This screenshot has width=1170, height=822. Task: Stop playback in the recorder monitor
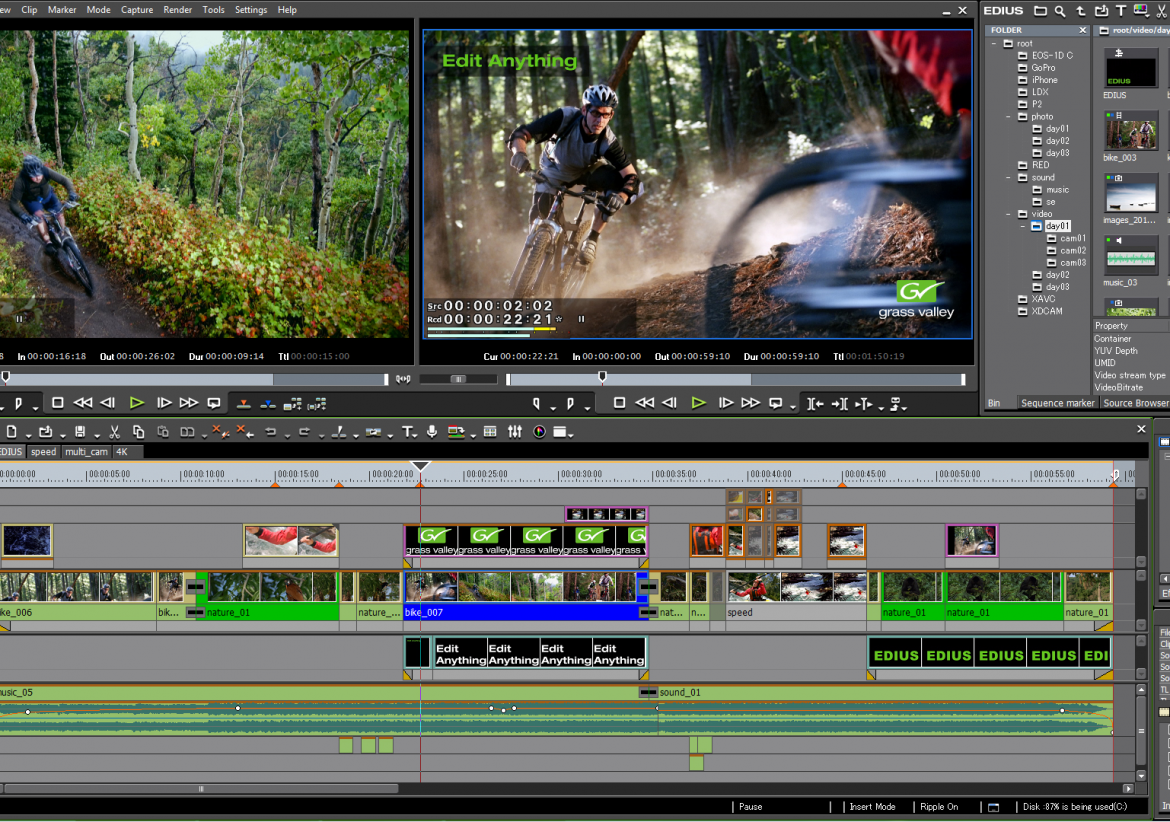click(619, 403)
